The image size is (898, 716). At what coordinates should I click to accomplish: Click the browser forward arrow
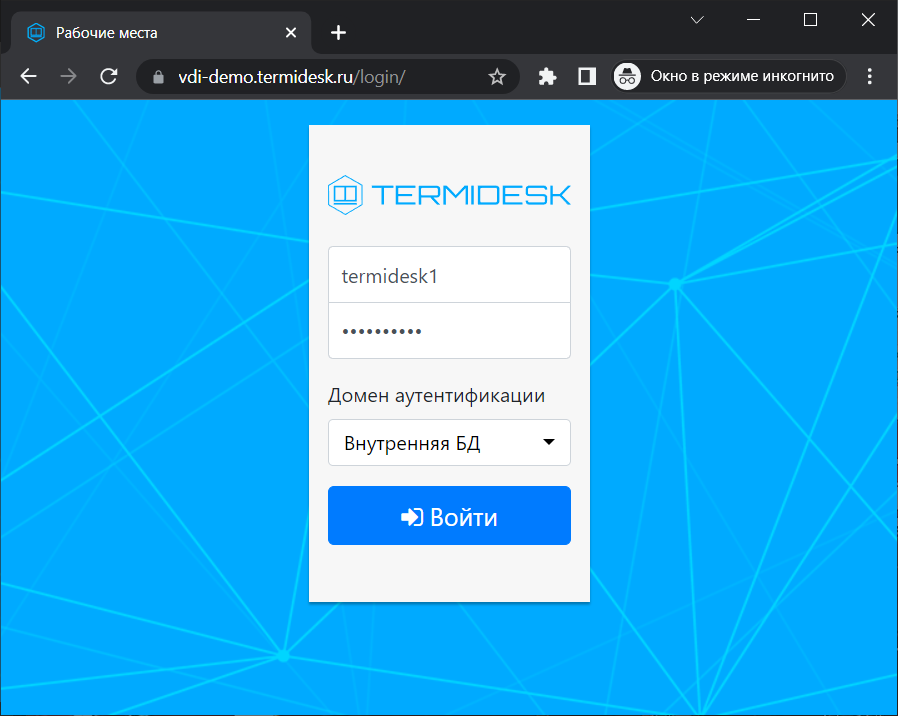68,76
